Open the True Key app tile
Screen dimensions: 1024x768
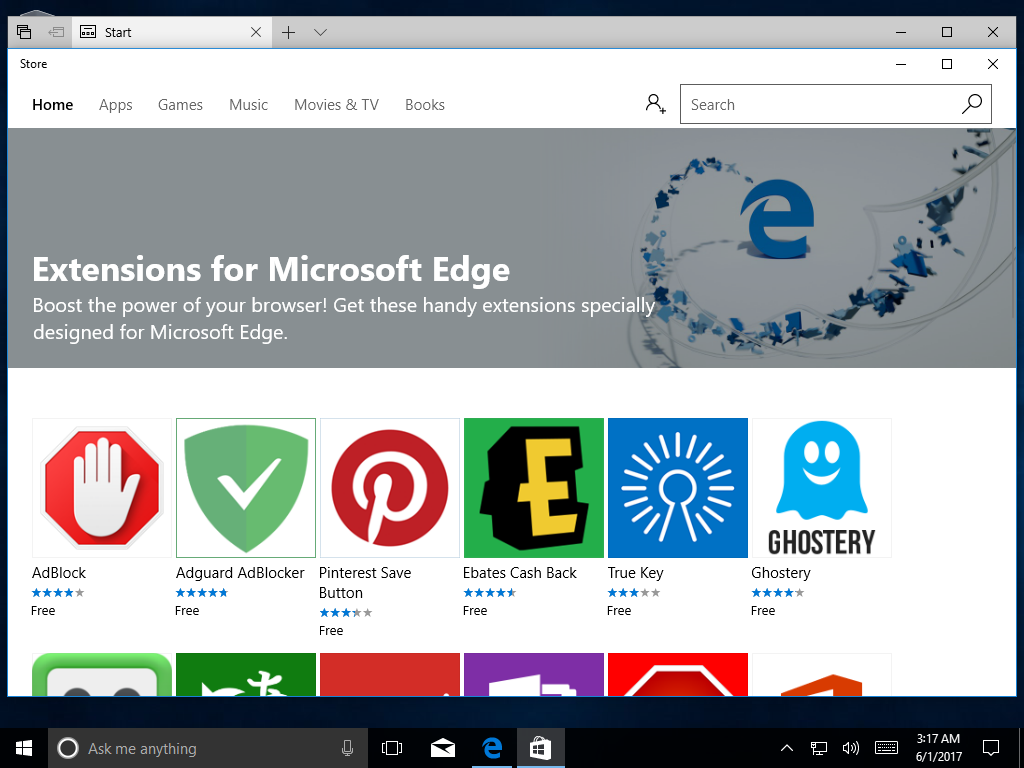[x=678, y=488]
